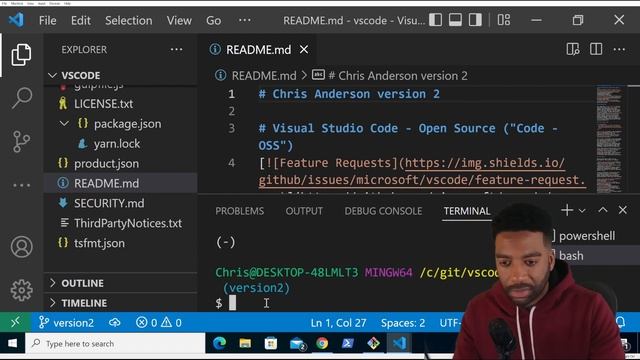The height and width of the screenshot is (360, 640).
Task: Publish branch cloud icon in status bar
Action: (x=115, y=322)
